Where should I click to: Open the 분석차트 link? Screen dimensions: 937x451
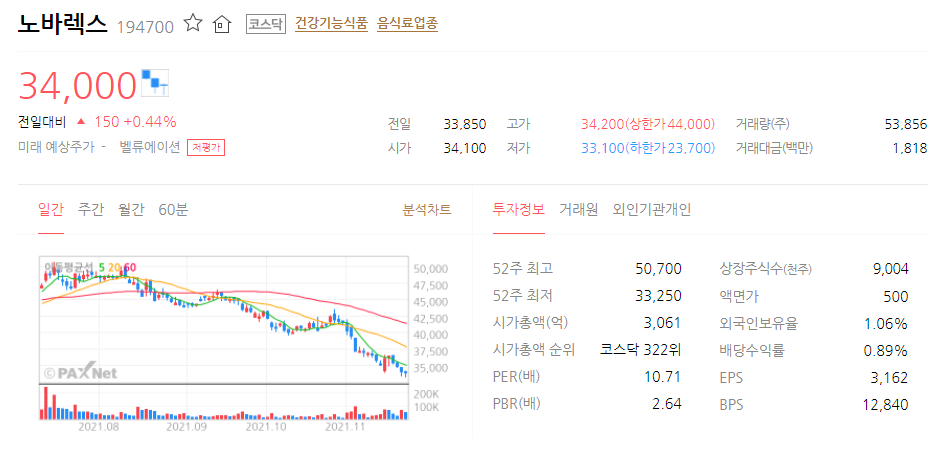click(427, 210)
